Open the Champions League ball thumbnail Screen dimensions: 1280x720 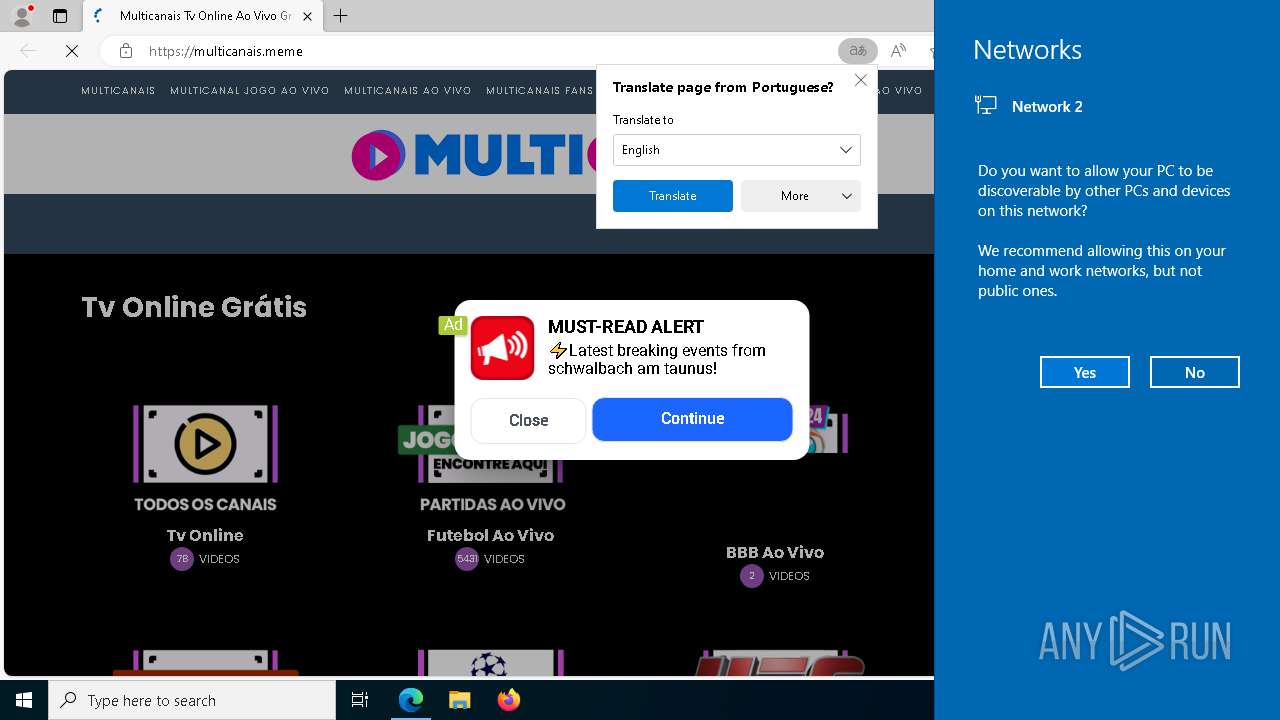pos(490,663)
